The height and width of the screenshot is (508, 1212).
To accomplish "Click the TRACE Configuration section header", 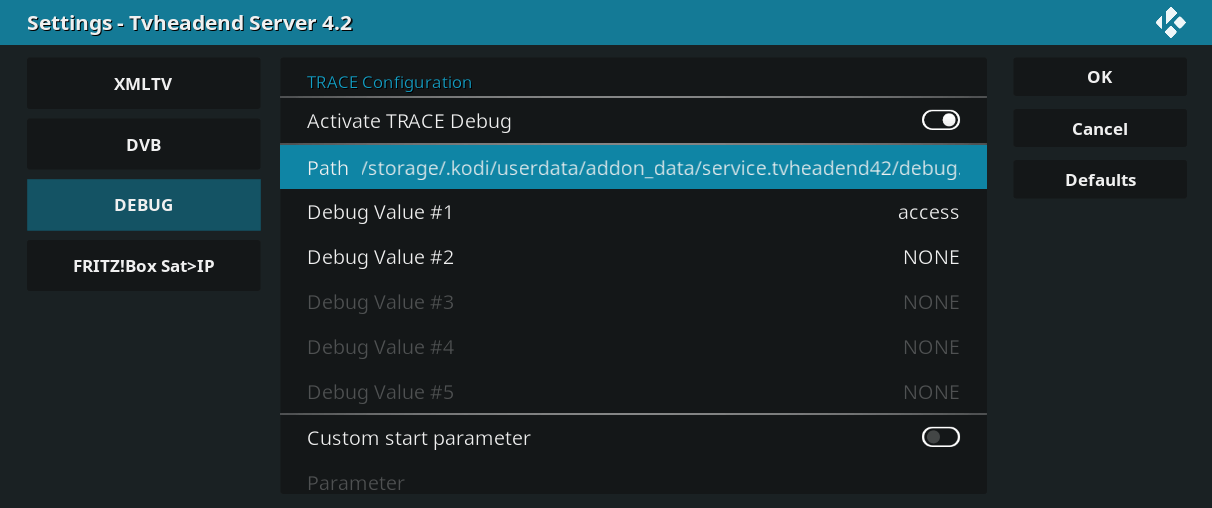I will pos(389,82).
